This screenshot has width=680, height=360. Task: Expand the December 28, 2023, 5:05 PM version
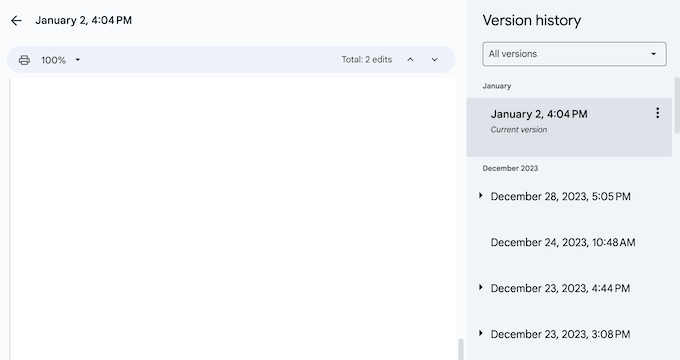pyautogui.click(x=481, y=196)
